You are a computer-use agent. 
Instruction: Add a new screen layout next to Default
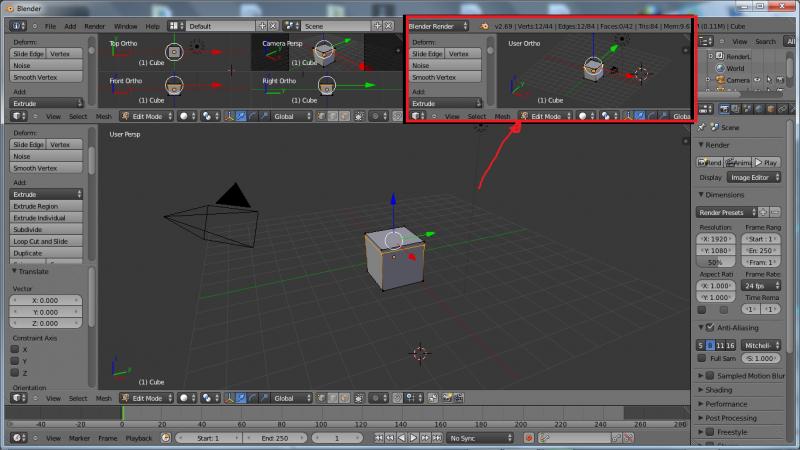(x=262, y=26)
